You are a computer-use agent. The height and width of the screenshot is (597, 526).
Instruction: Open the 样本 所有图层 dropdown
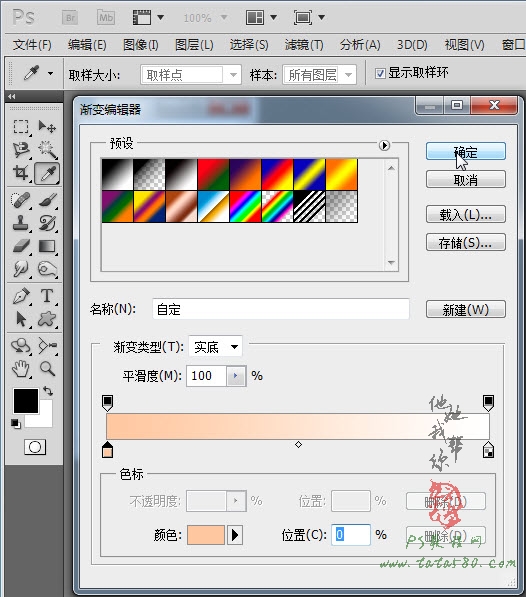click(x=320, y=75)
